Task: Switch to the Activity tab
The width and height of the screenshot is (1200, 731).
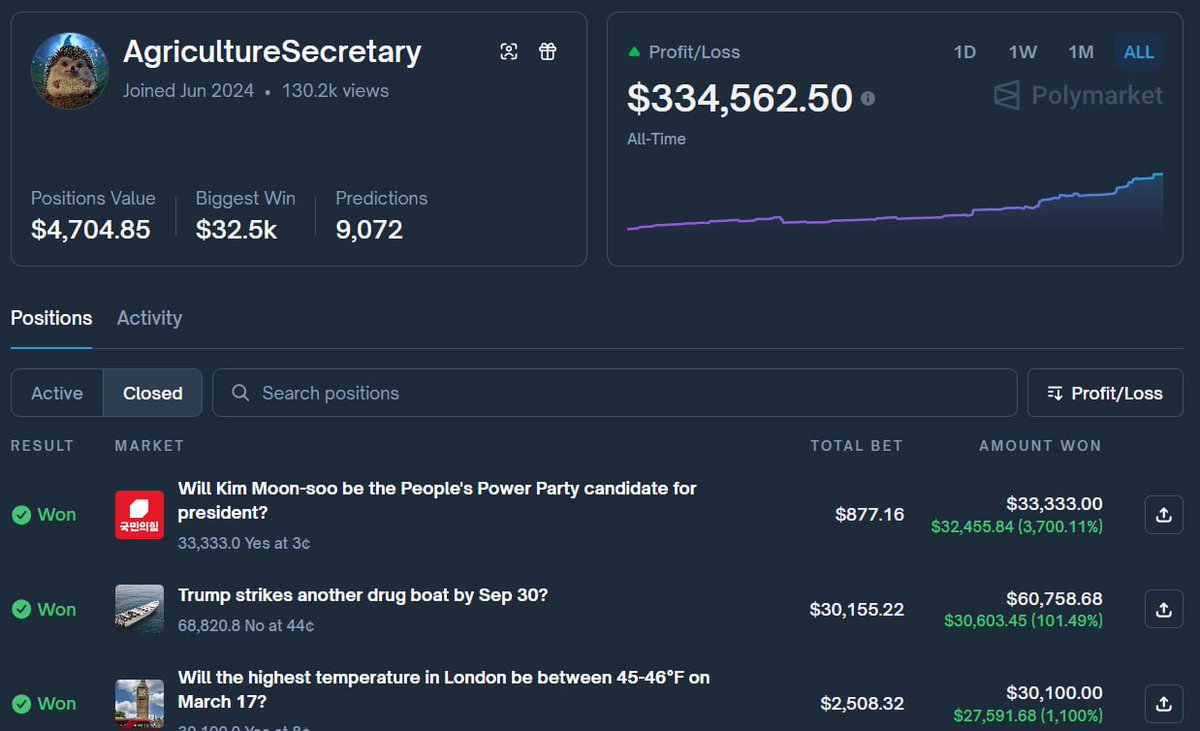Action: (x=149, y=318)
